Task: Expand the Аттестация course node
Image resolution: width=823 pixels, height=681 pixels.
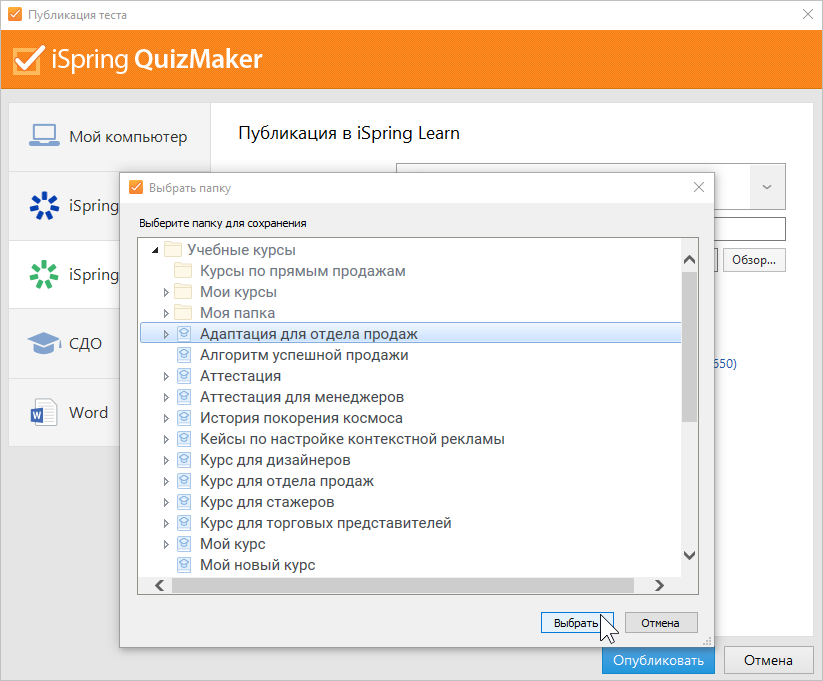Action: [x=166, y=376]
